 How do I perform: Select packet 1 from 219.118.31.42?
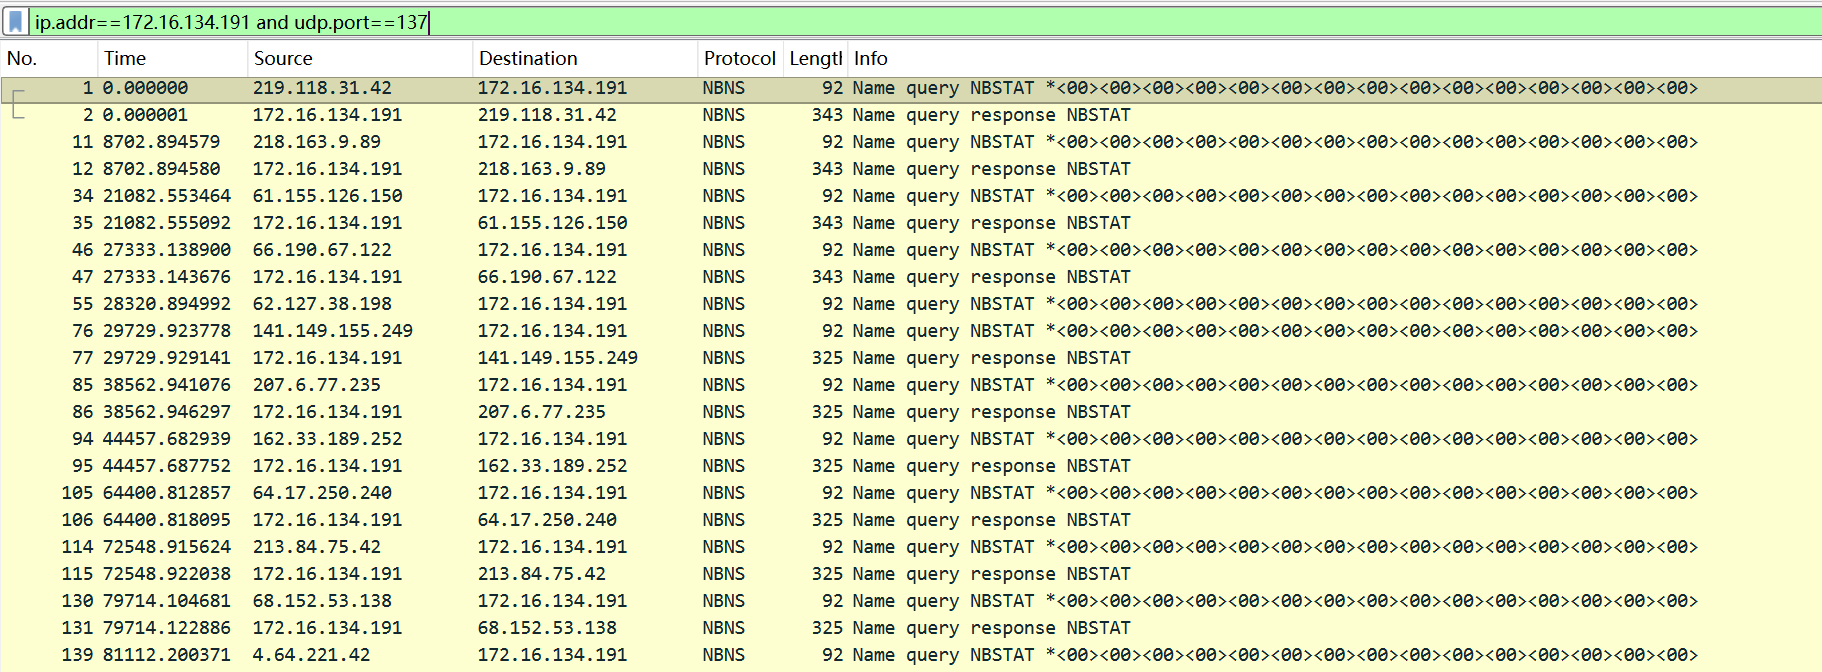click(911, 88)
